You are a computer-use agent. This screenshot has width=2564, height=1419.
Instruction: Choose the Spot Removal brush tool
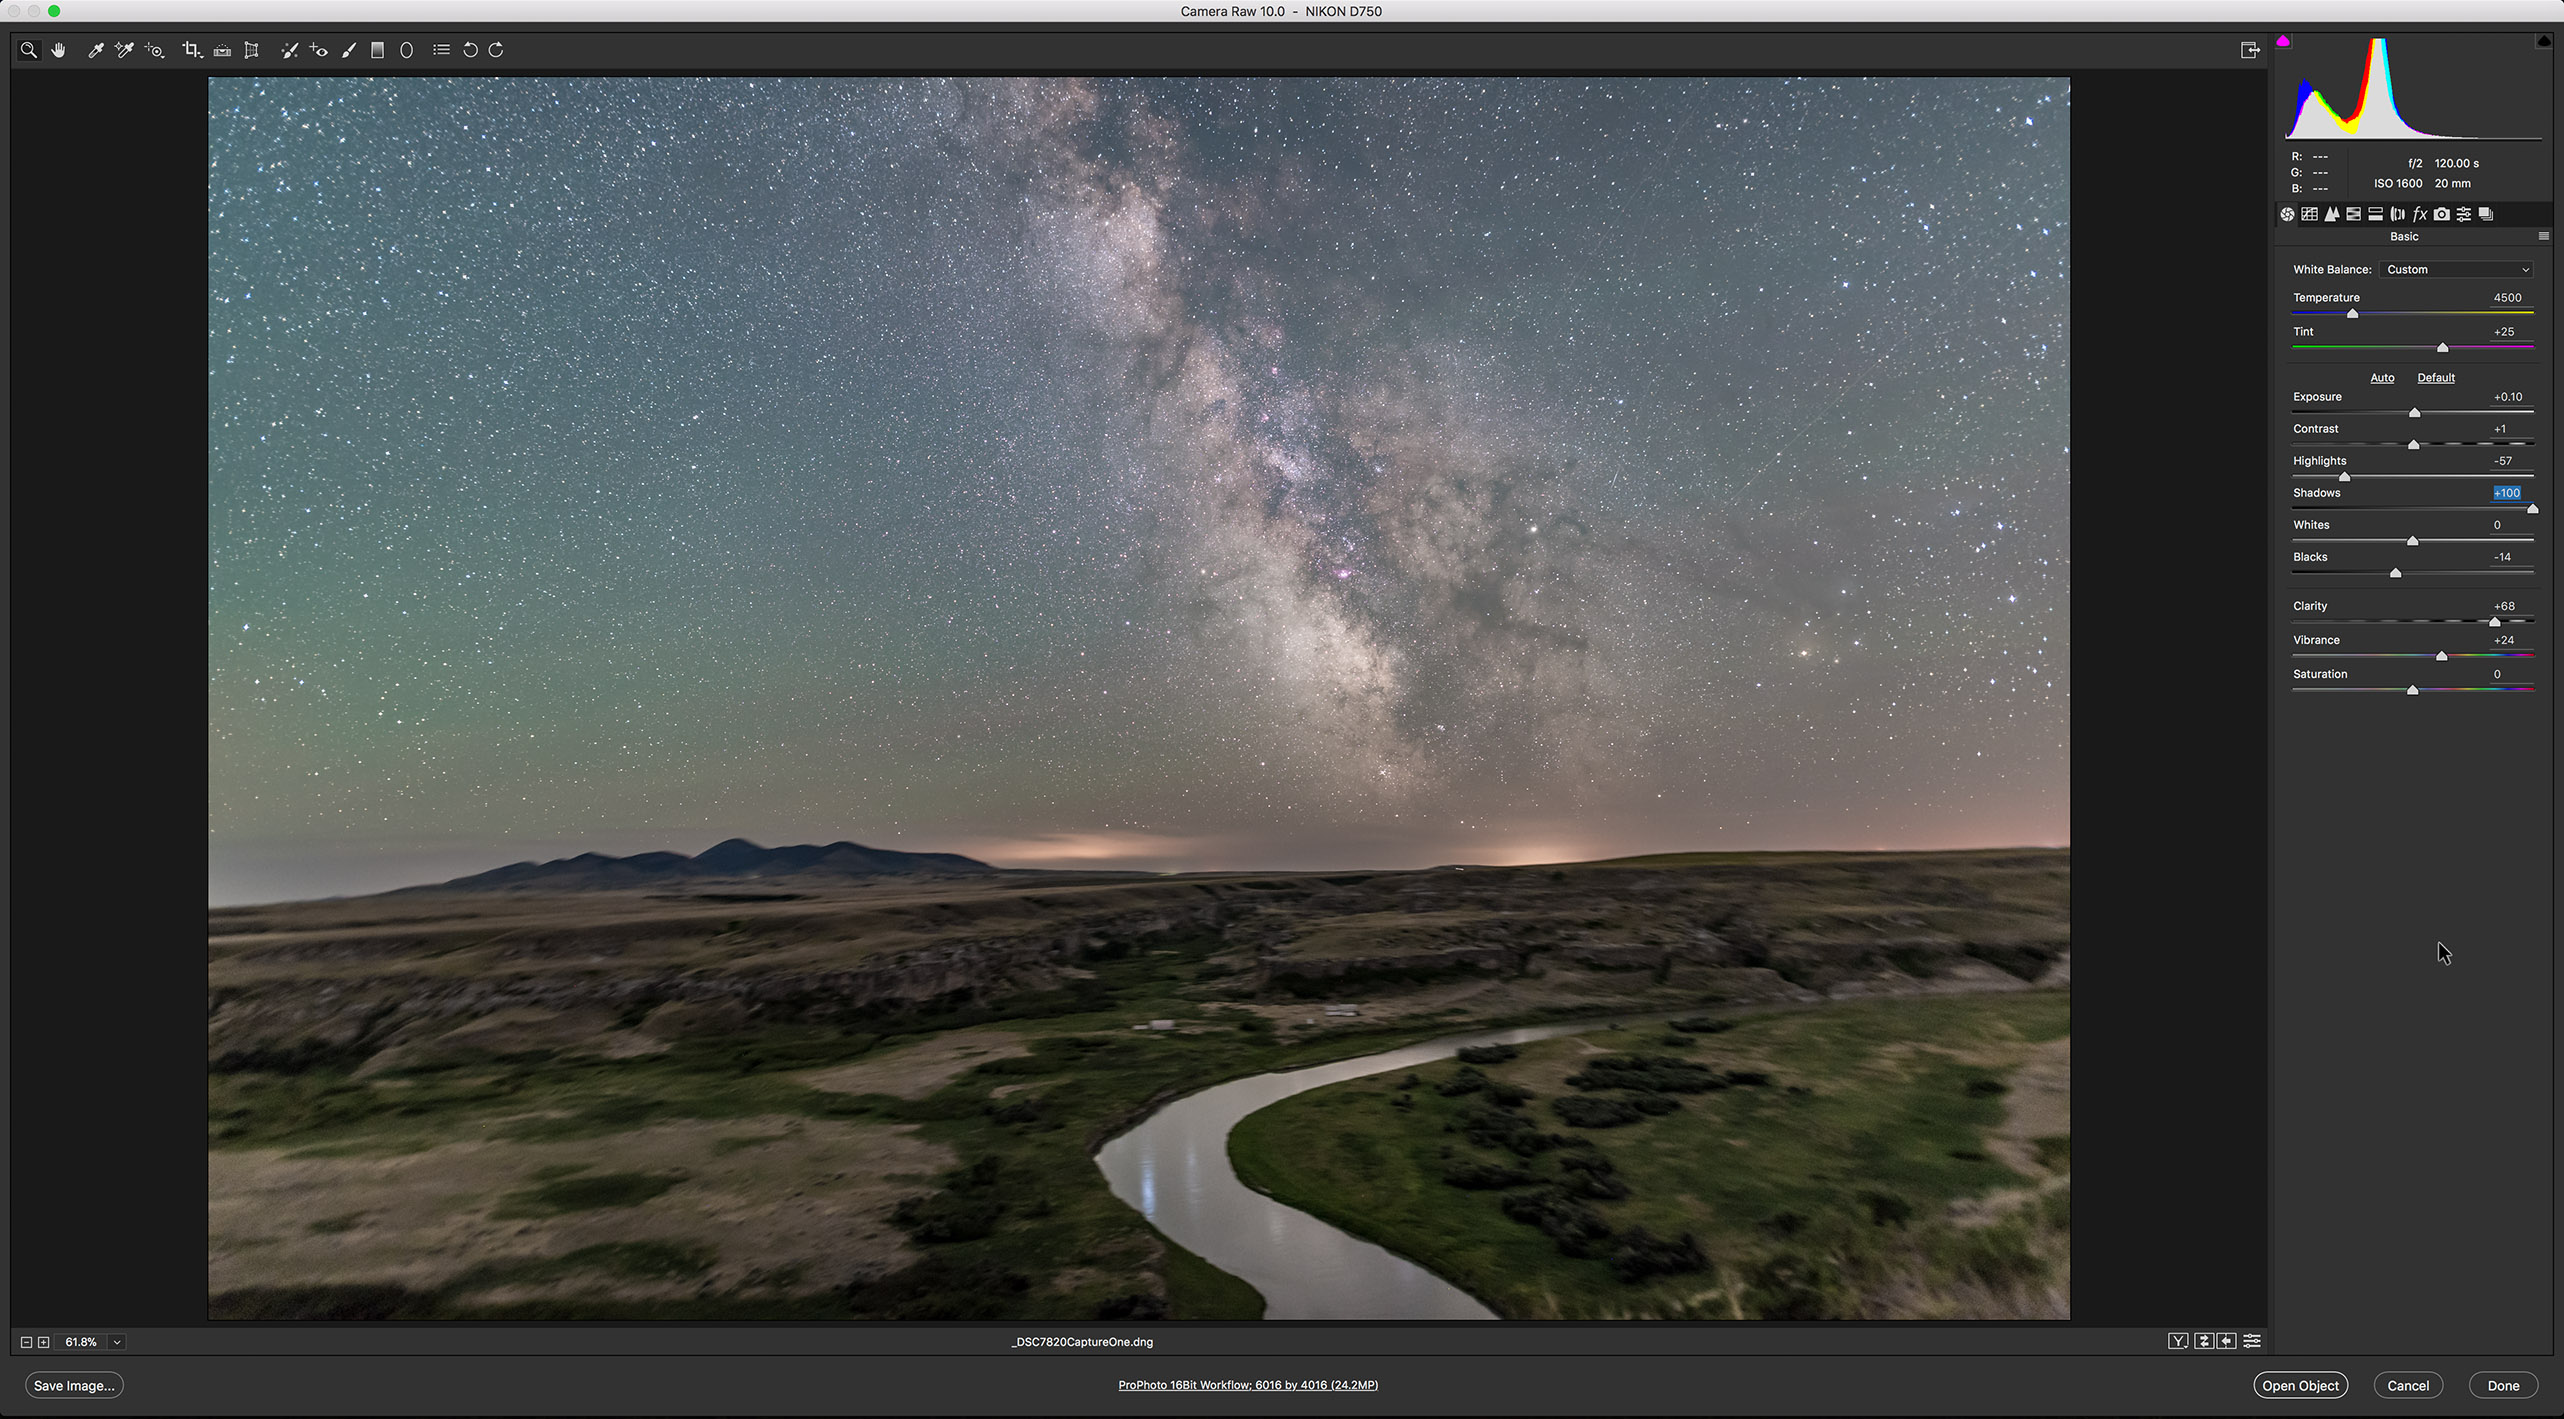[289, 50]
